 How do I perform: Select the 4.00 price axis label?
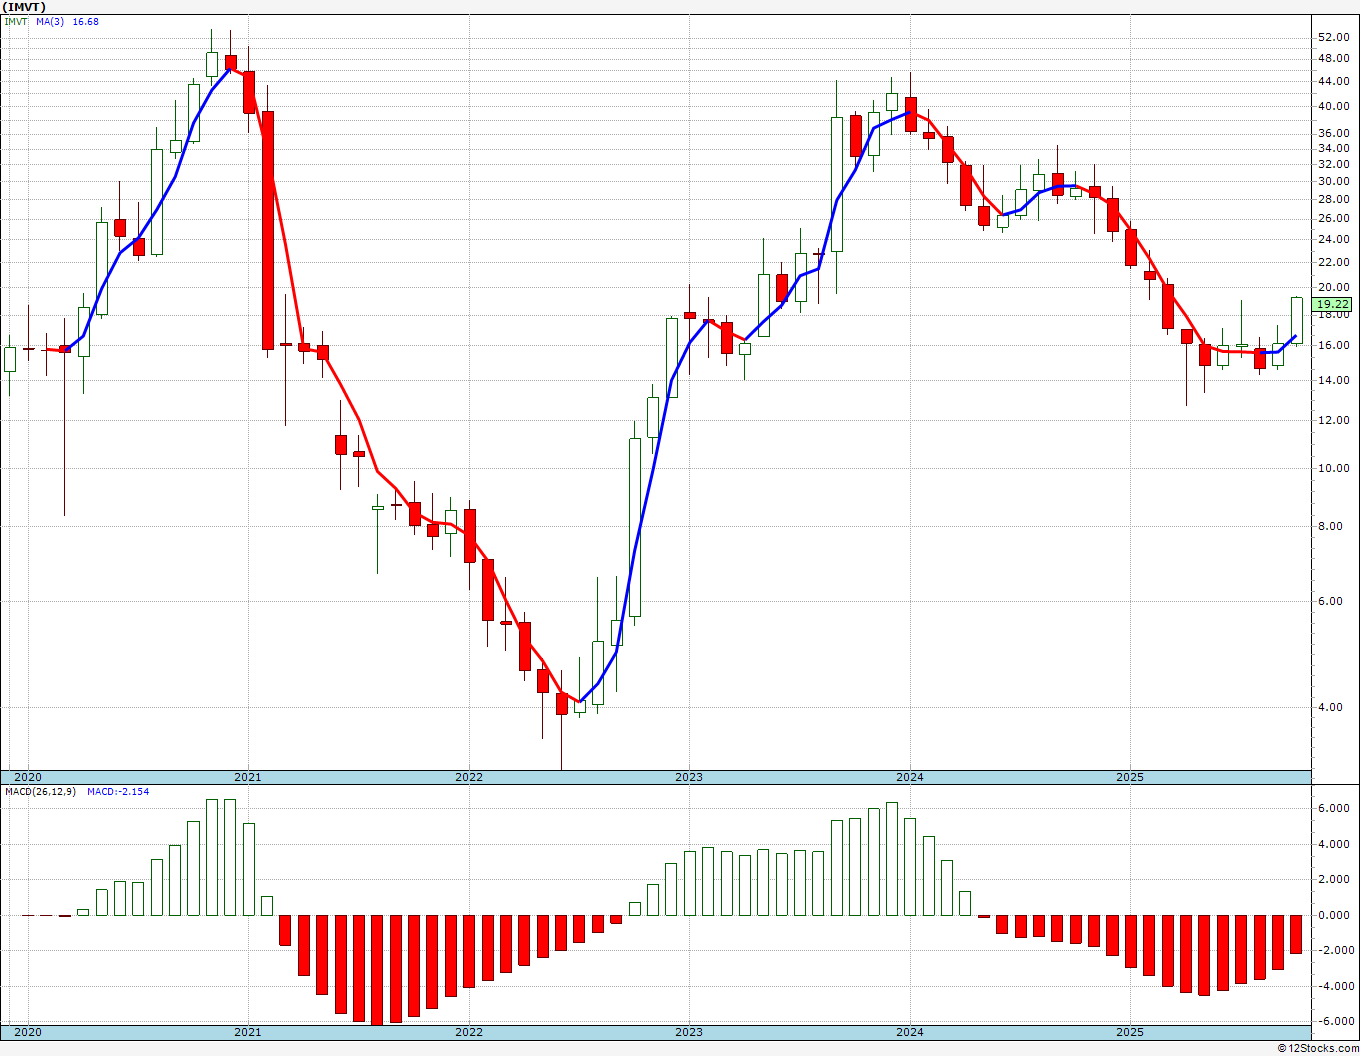1331,707
